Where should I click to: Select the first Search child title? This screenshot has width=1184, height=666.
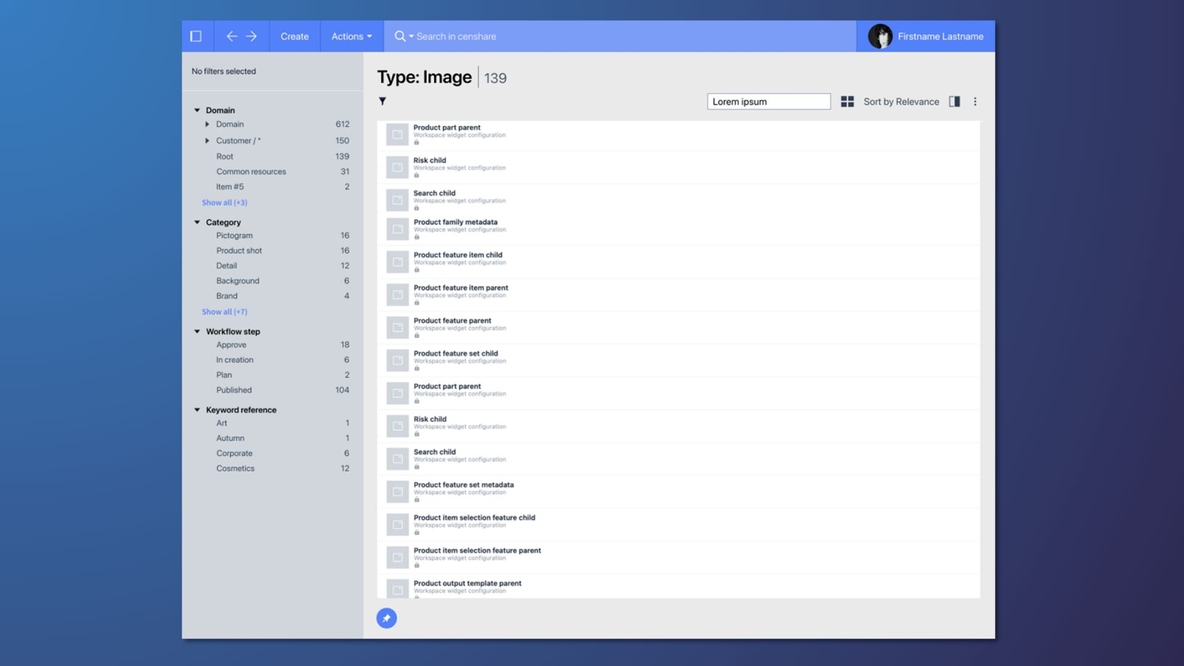(434, 193)
